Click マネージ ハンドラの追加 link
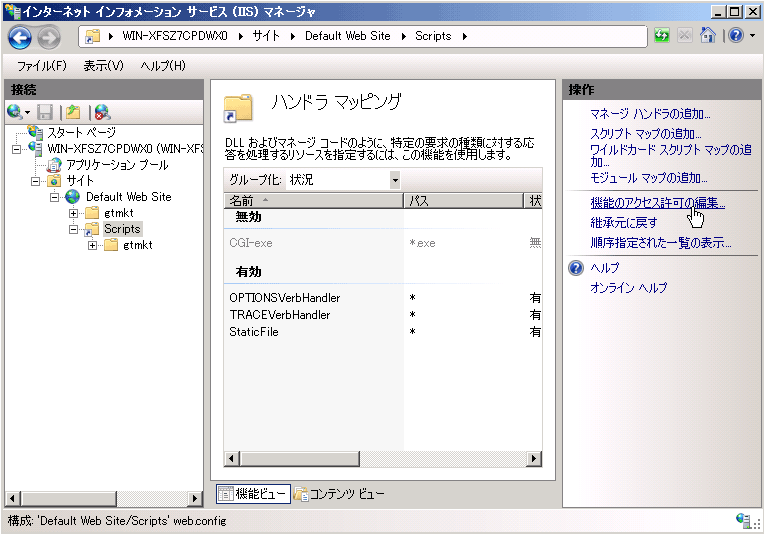 650,114
